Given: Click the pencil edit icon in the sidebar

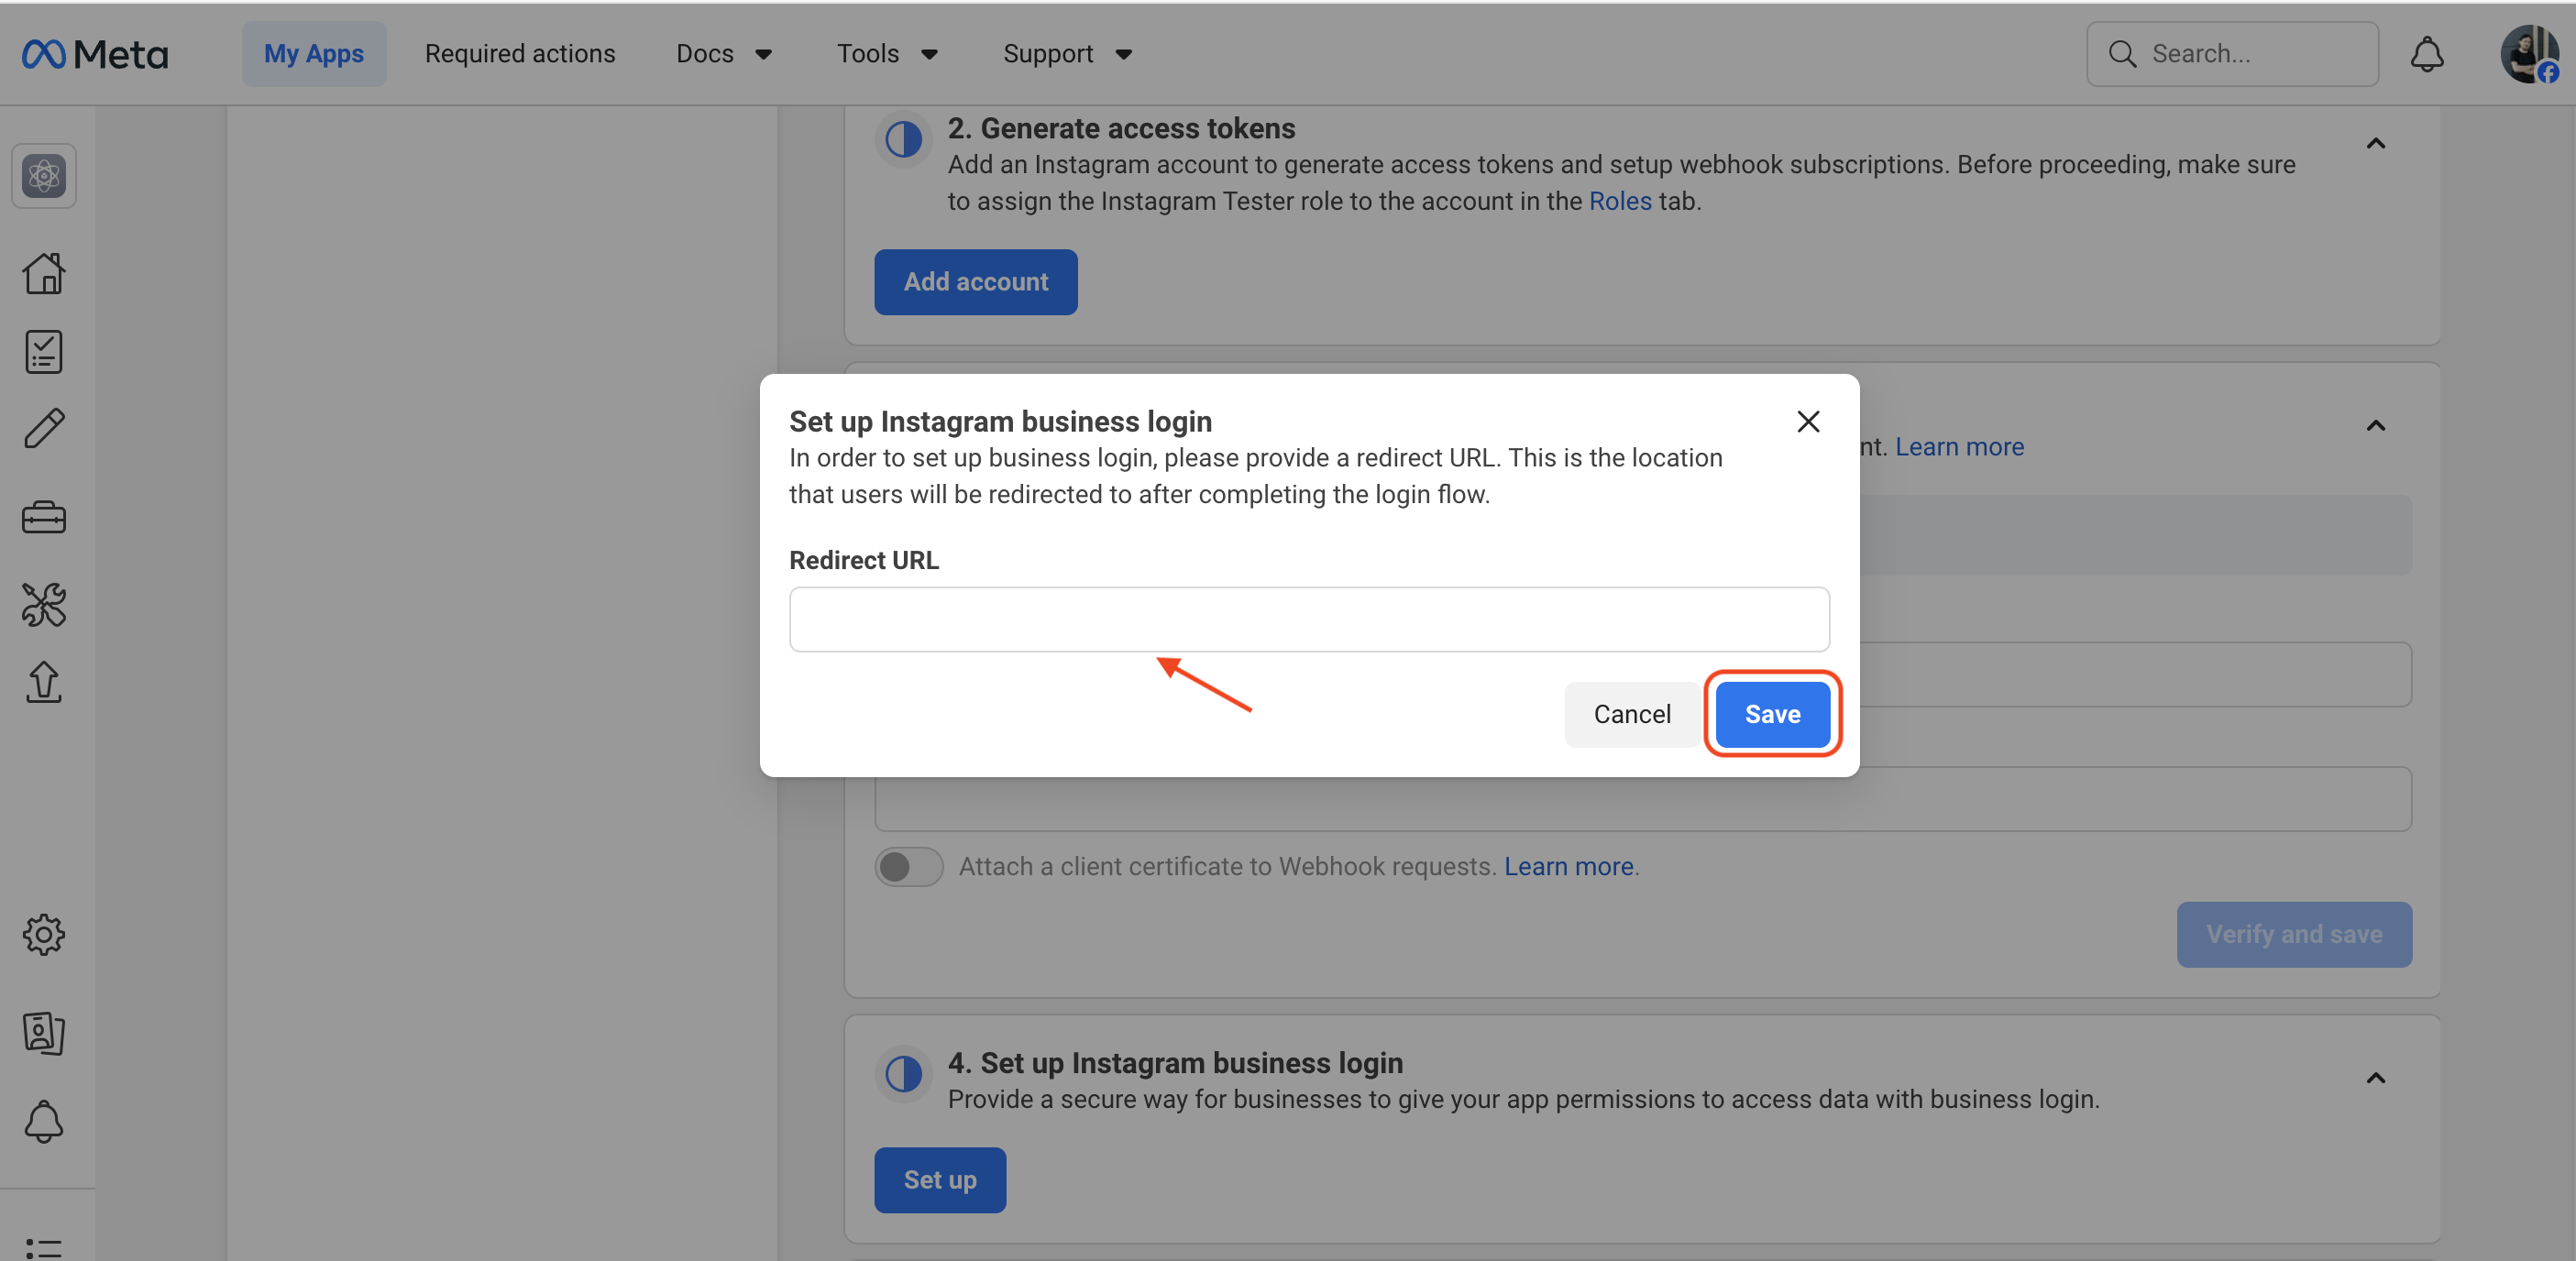Looking at the screenshot, I should click(x=44, y=429).
